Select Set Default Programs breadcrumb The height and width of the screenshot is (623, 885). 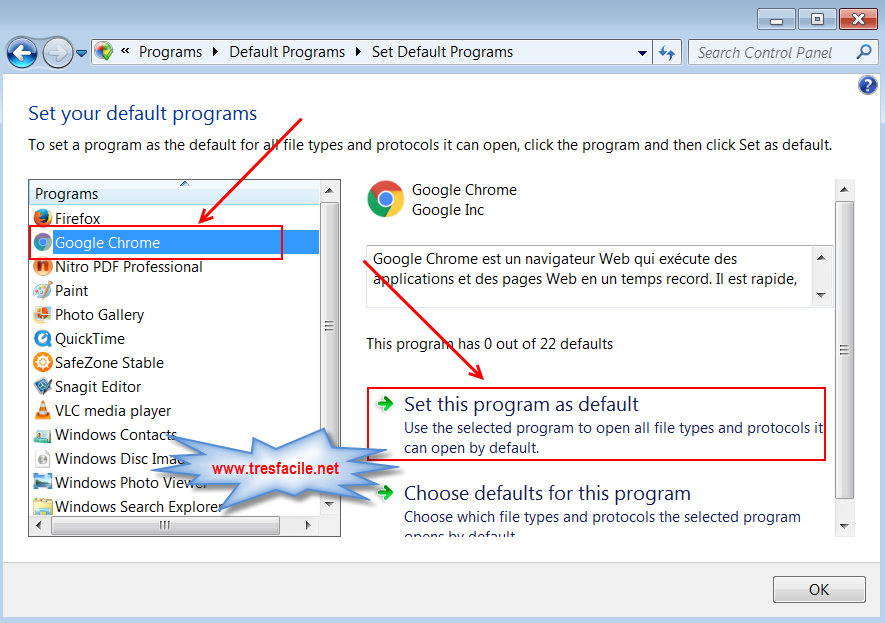coord(442,52)
